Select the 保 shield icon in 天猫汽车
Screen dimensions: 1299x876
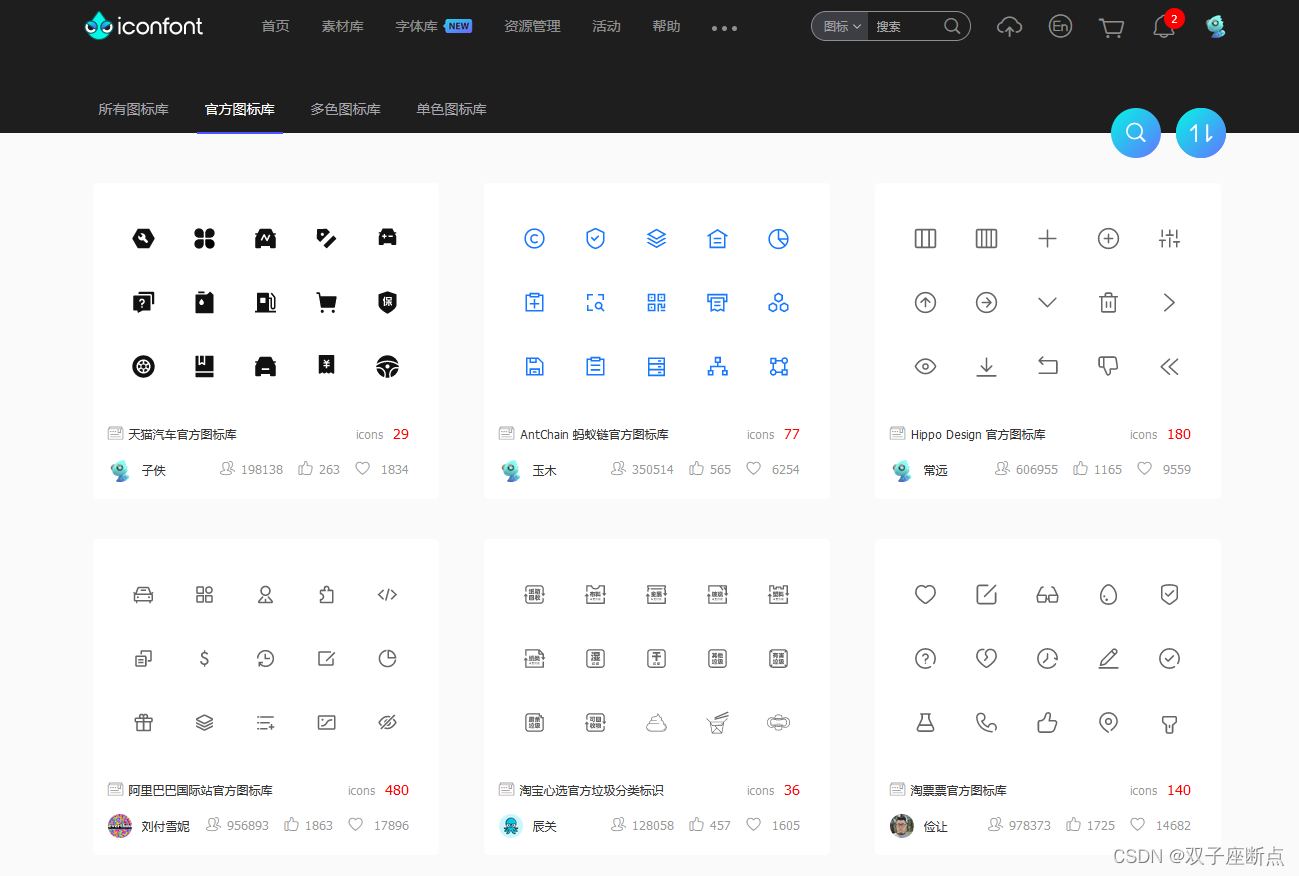[387, 302]
